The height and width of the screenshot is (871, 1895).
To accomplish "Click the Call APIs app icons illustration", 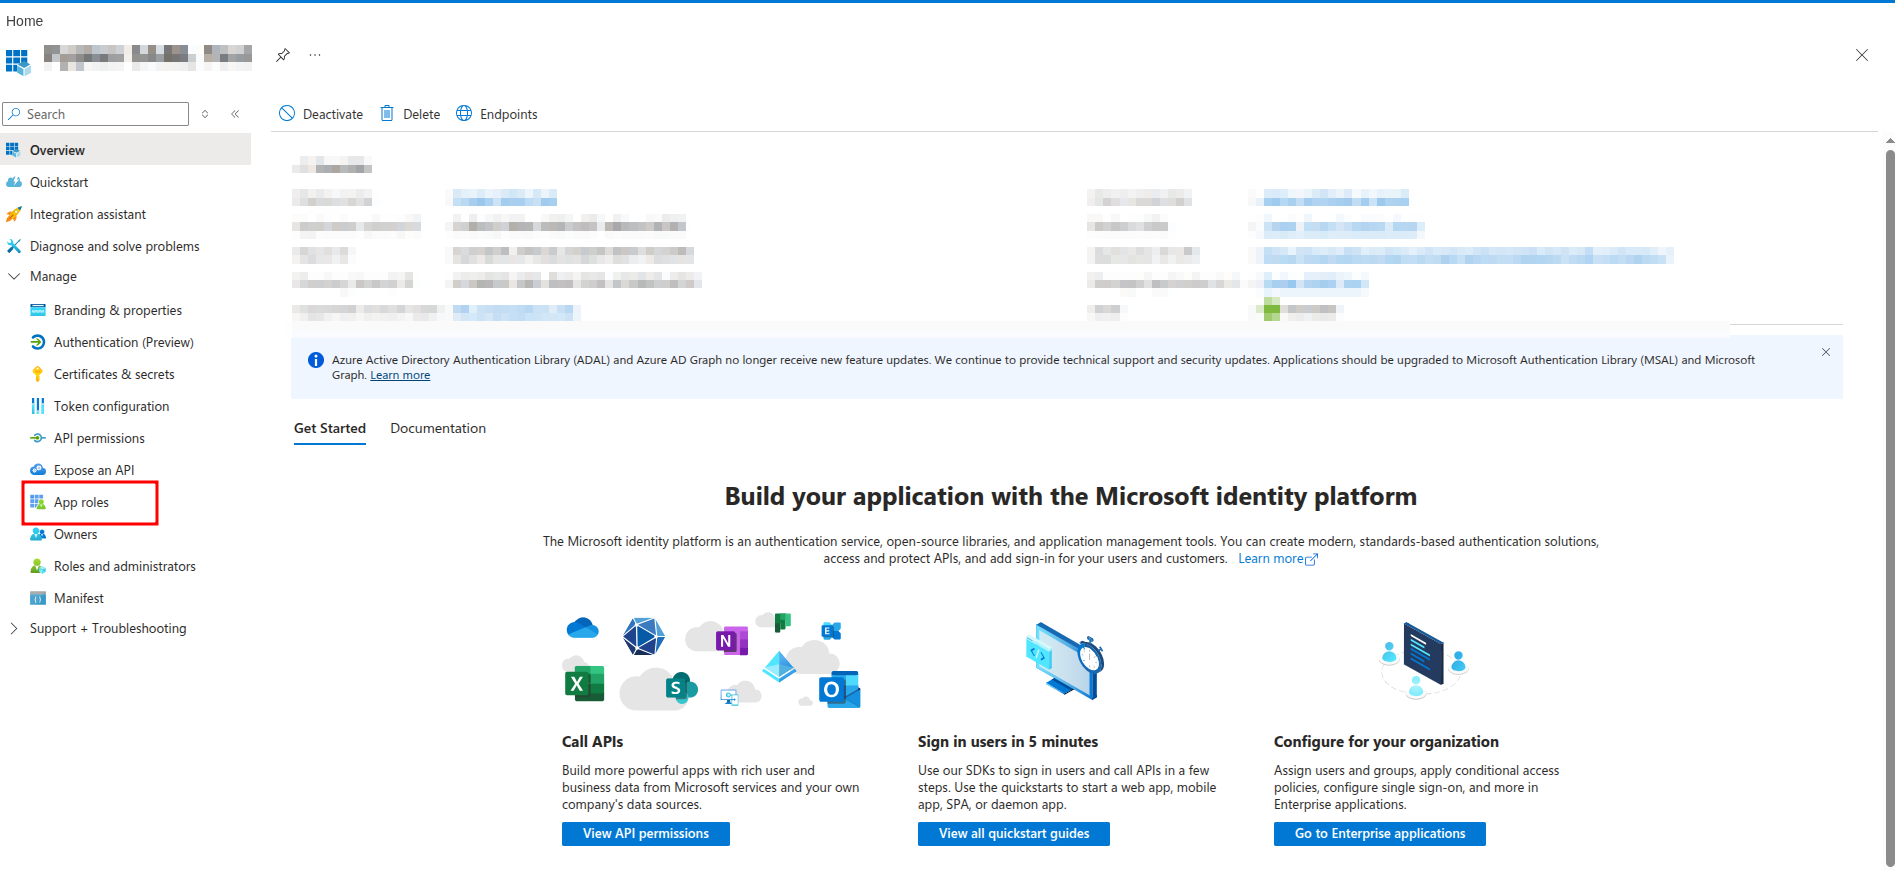I will pyautogui.click(x=712, y=661).
